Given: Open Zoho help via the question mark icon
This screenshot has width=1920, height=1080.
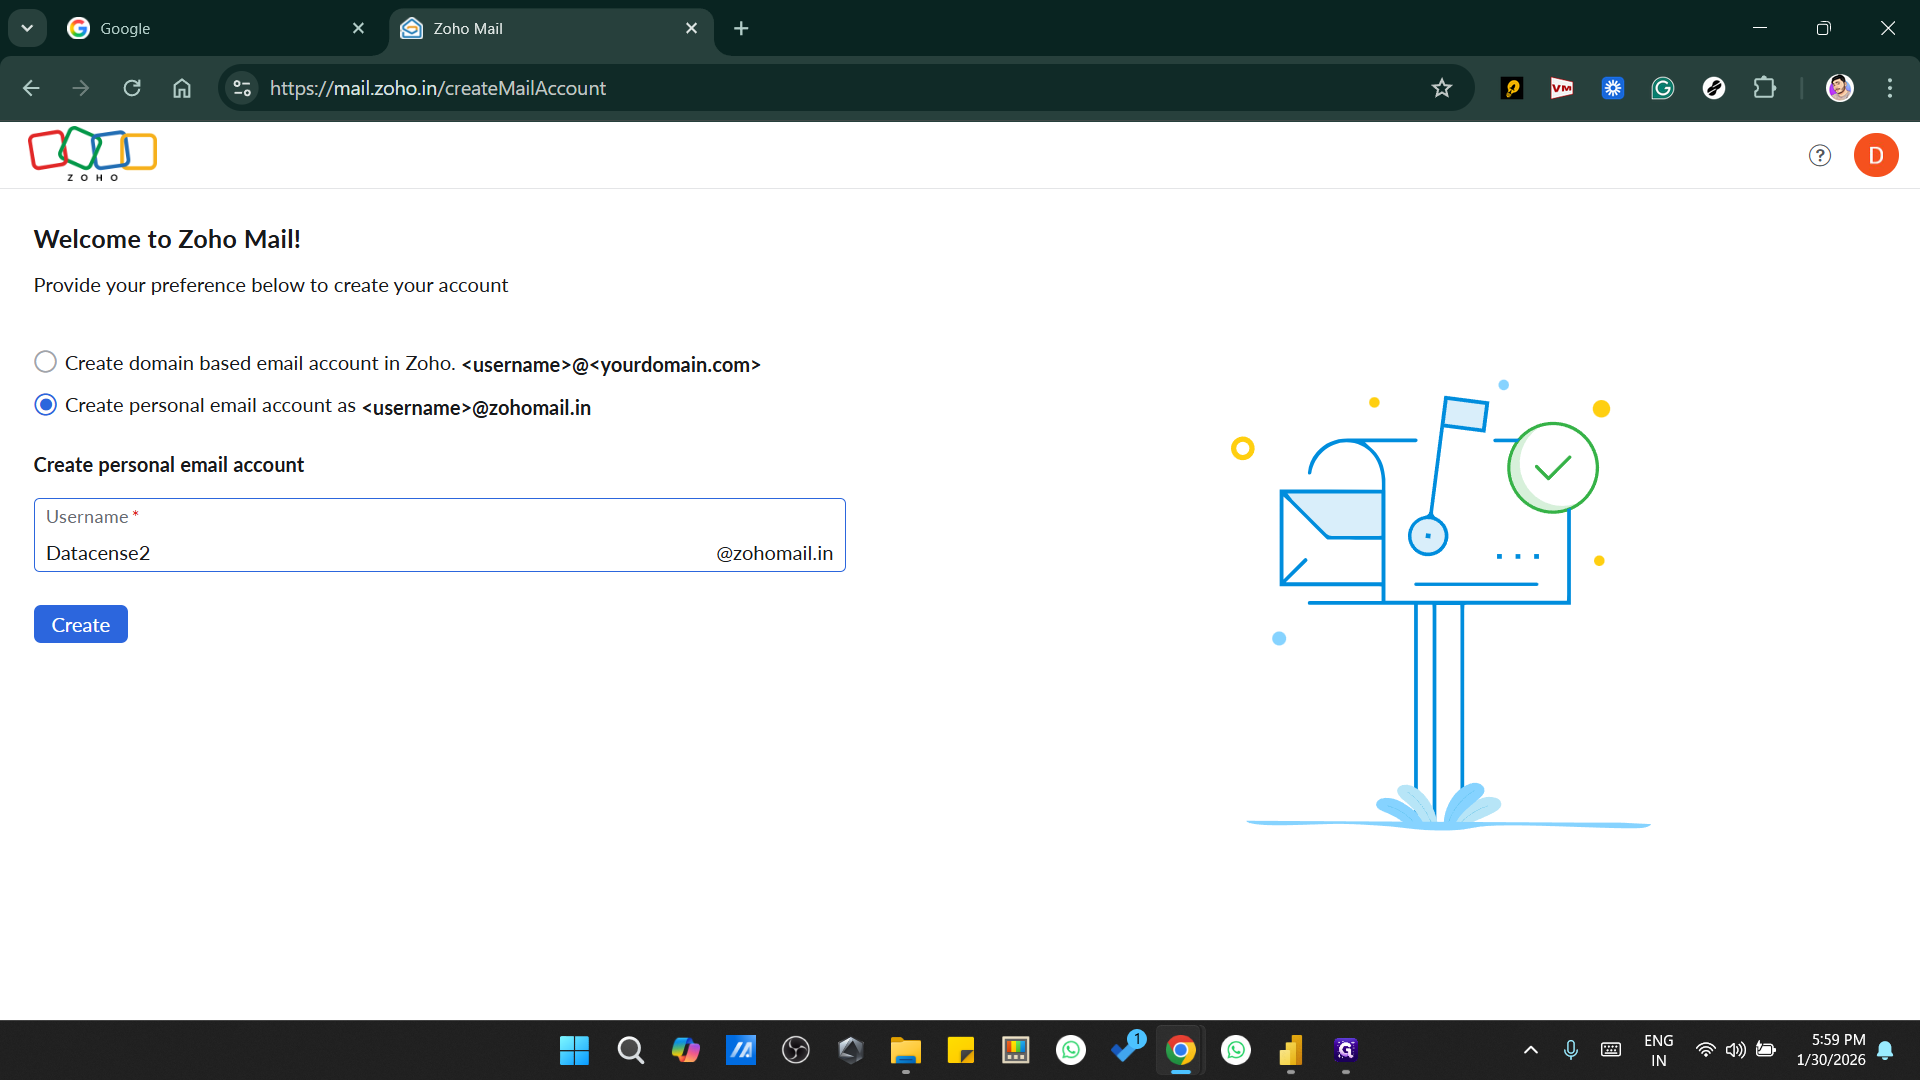Looking at the screenshot, I should [1819, 155].
